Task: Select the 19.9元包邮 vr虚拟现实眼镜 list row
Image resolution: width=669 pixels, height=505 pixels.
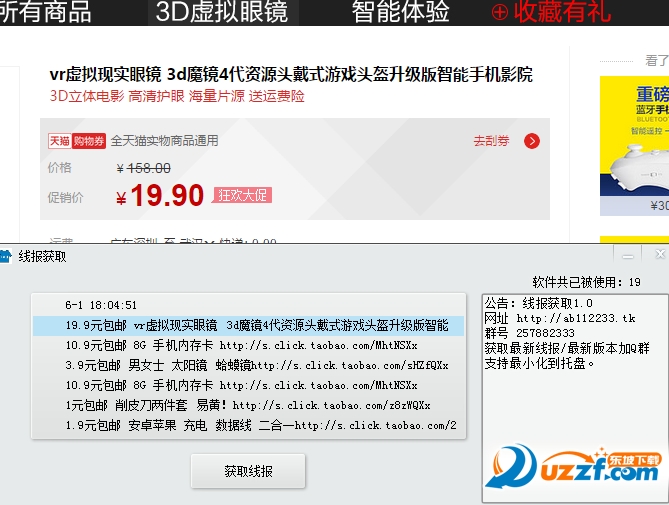Action: click(248, 326)
